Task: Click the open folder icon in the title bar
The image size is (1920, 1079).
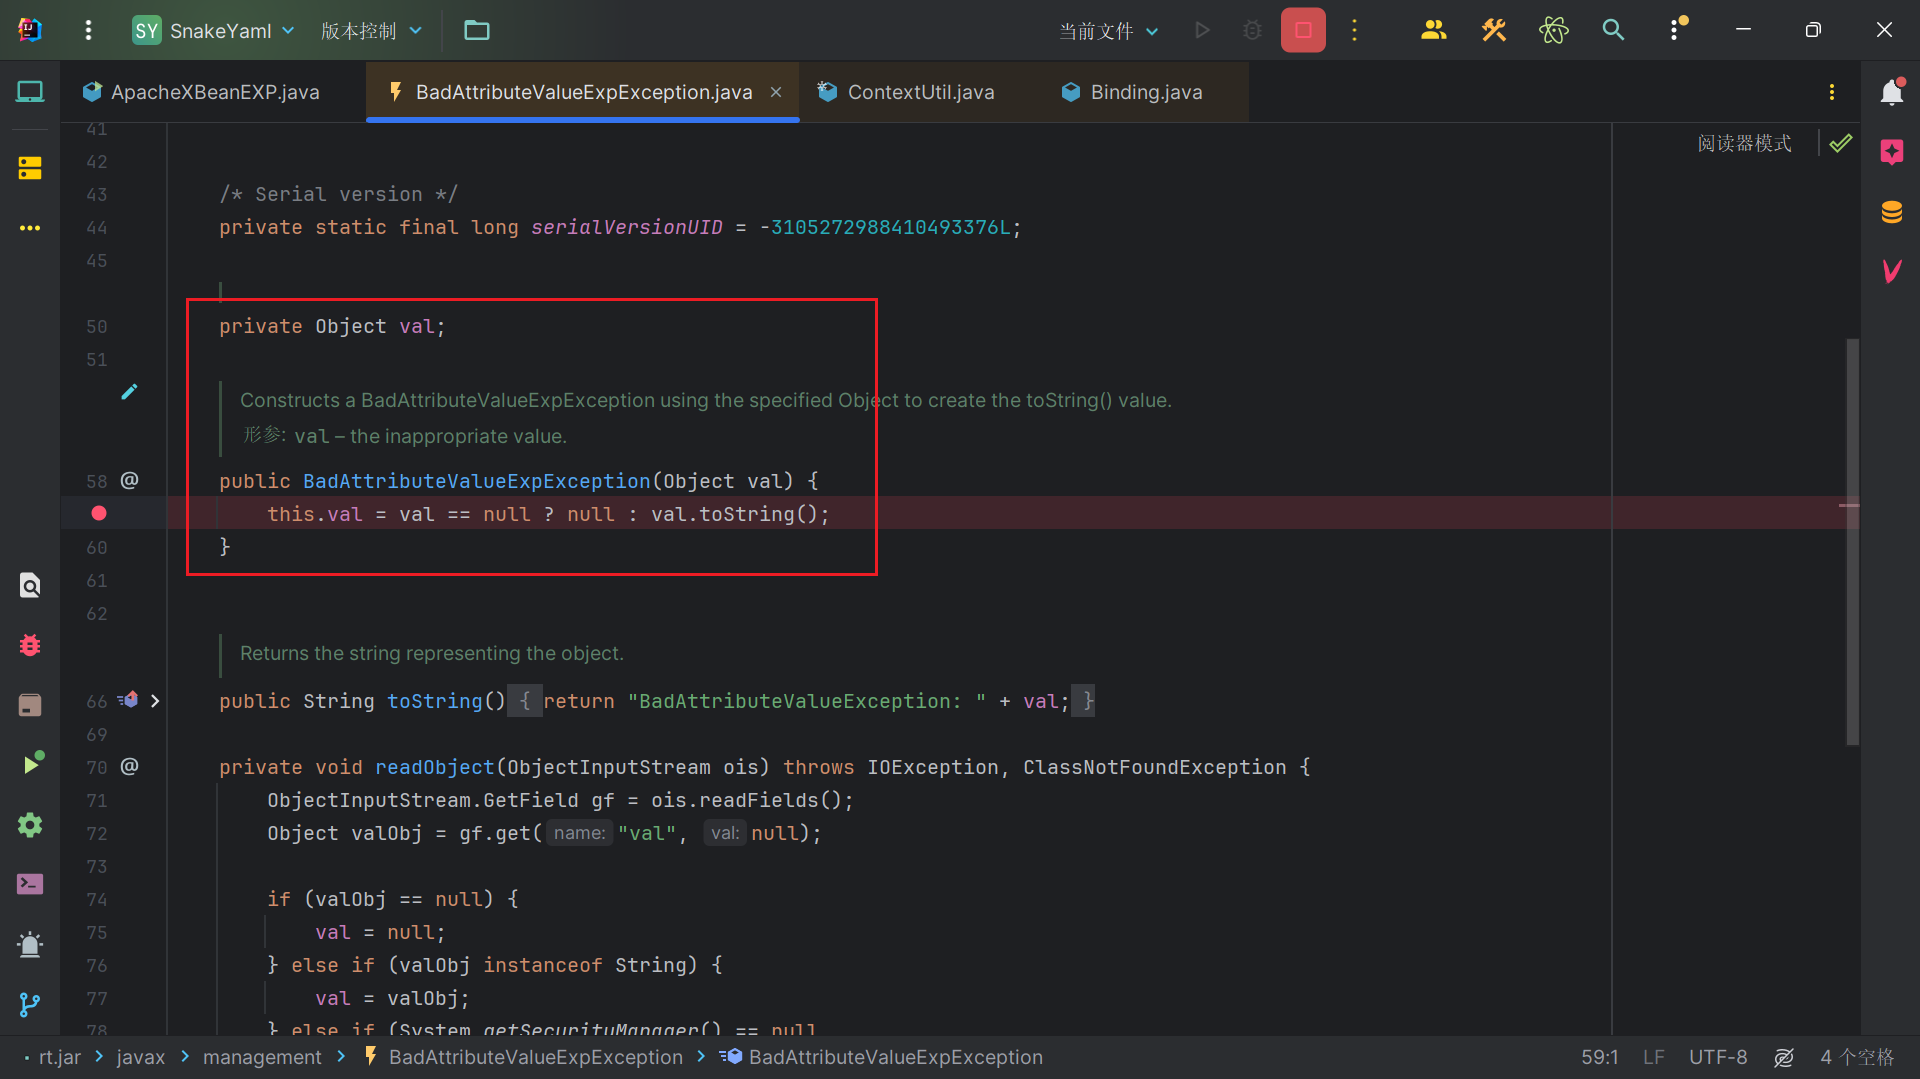Action: [477, 31]
